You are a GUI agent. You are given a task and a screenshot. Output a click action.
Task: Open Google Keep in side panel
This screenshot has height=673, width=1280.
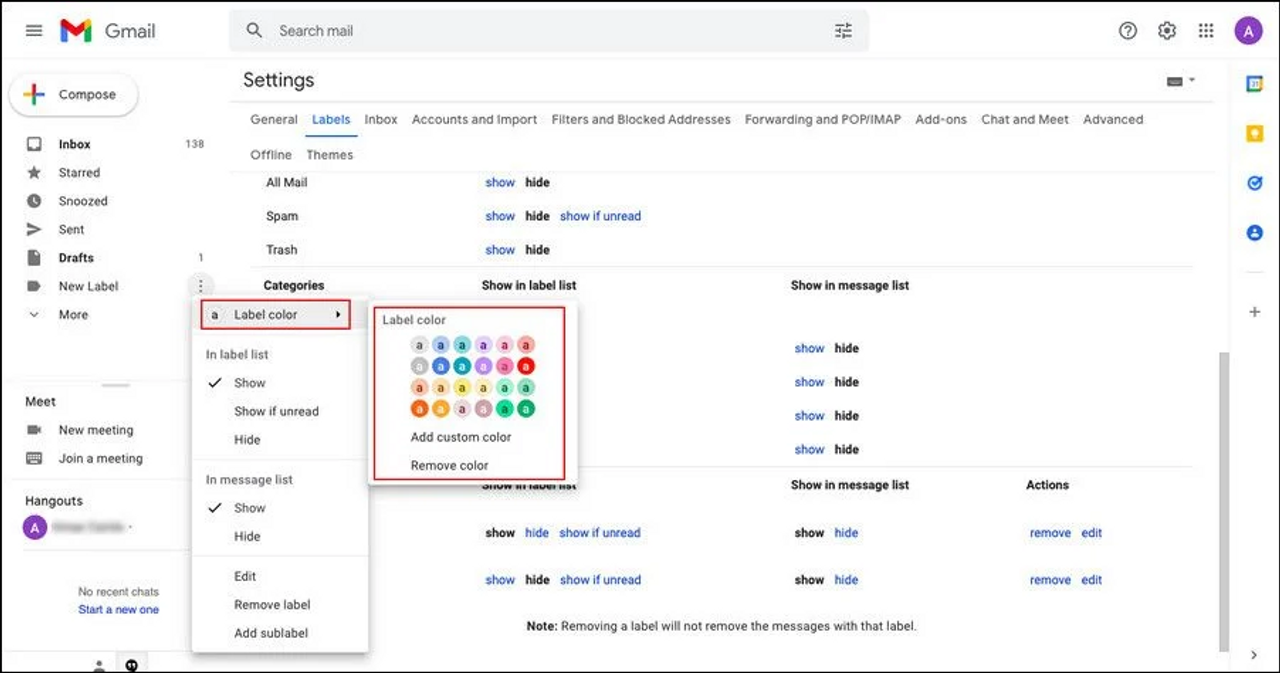coord(1254,133)
